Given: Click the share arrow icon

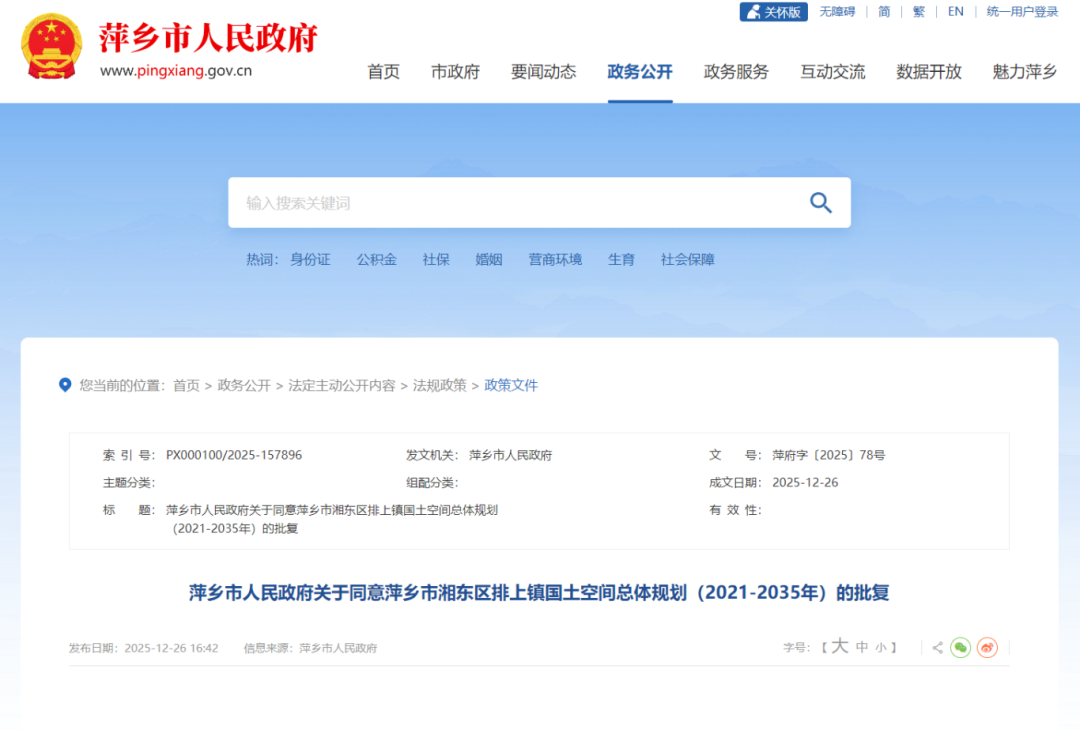Looking at the screenshot, I should (937, 647).
